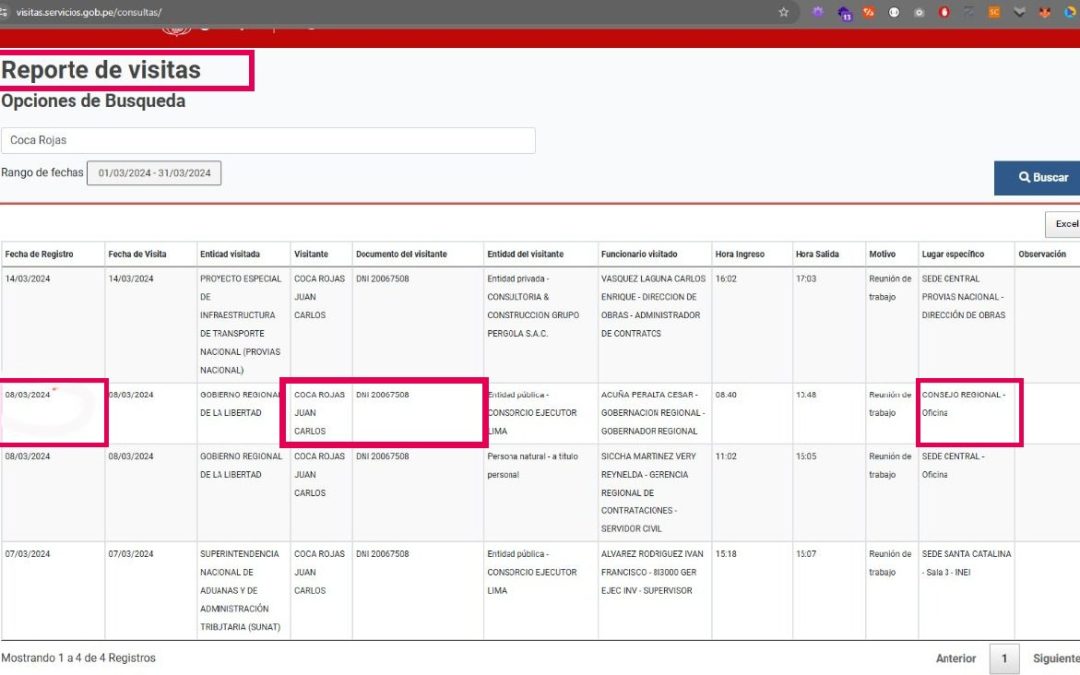Bookmark this page with the star icon

click(783, 12)
